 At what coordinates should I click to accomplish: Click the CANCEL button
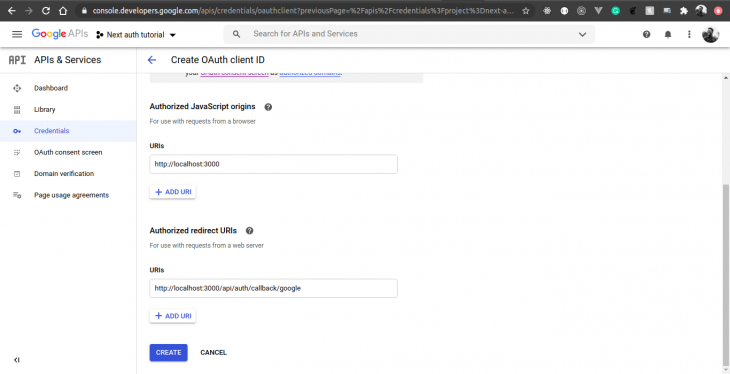(213, 353)
